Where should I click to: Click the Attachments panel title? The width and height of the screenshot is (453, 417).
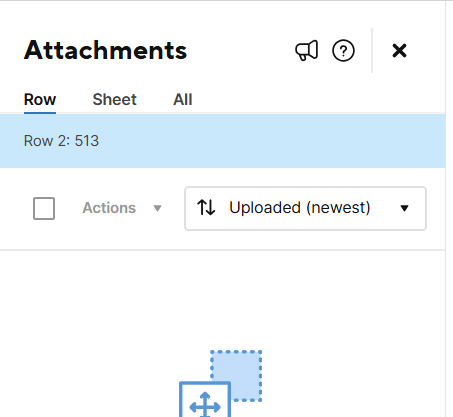105,50
